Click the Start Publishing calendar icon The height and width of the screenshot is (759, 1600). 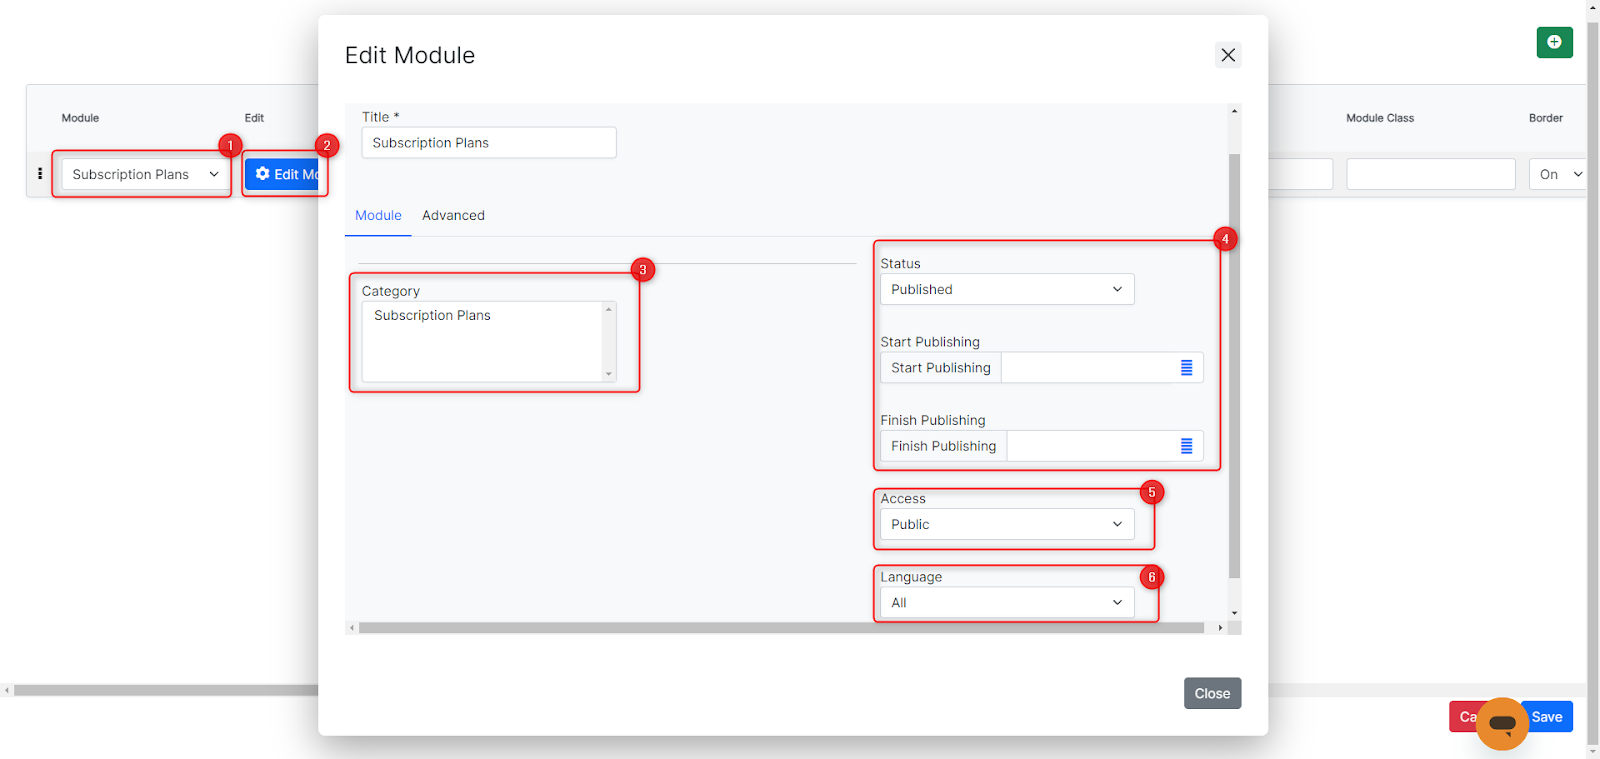click(x=1186, y=368)
